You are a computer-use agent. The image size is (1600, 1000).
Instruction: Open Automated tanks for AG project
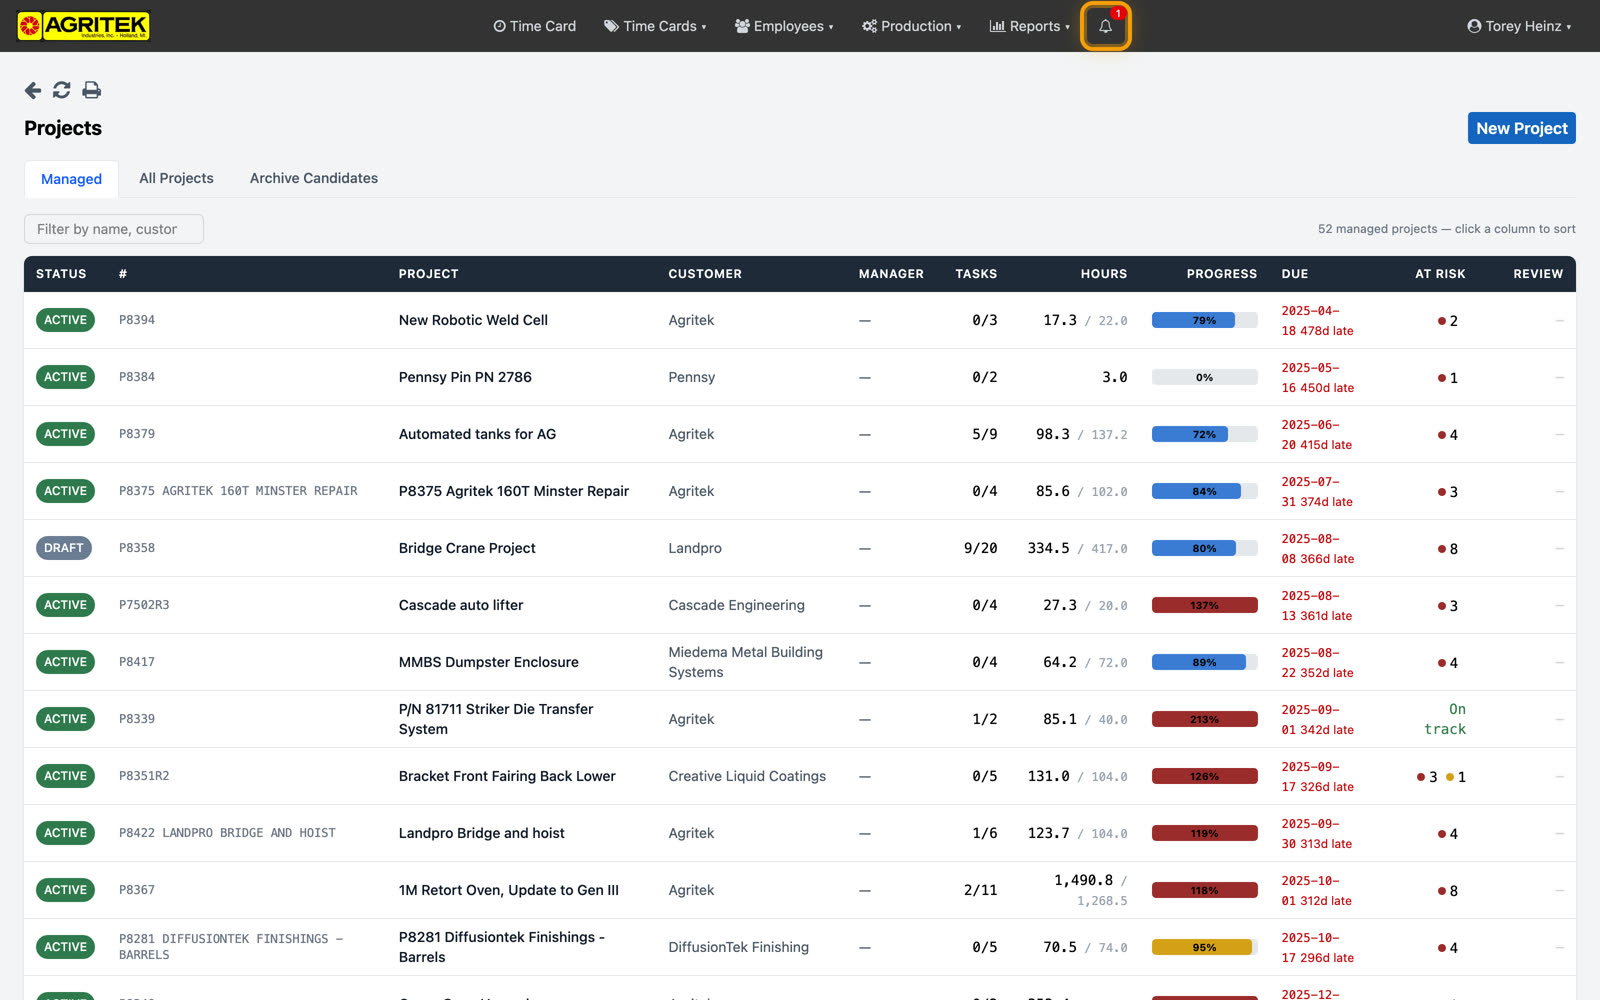(477, 434)
